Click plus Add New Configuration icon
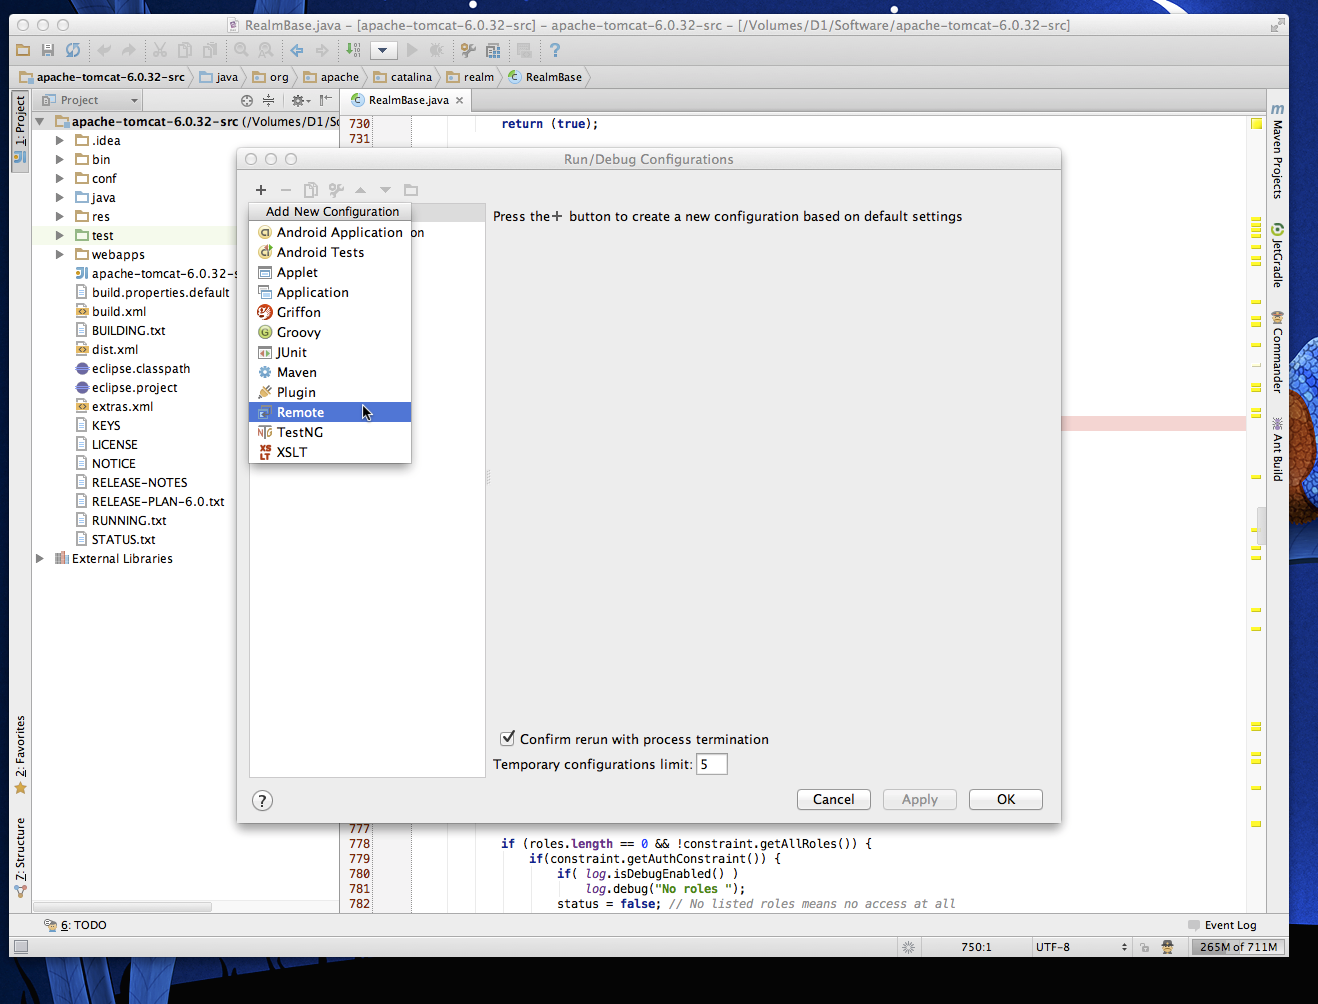Image resolution: width=1318 pixels, height=1004 pixels. coord(261,190)
